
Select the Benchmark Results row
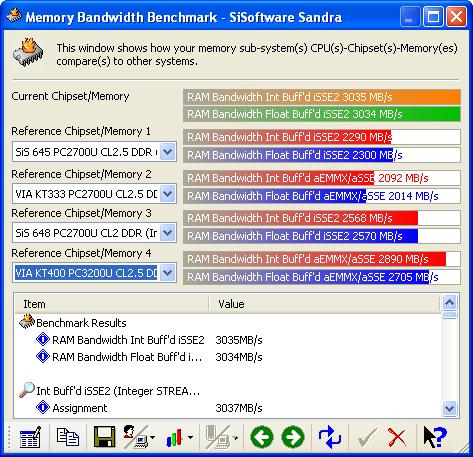[81, 323]
